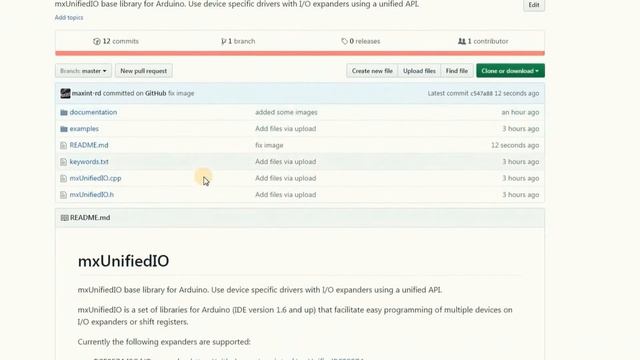The image size is (640, 360).
Task: Click the mxUnifiedIO.cpp file icon
Action: coord(63,178)
